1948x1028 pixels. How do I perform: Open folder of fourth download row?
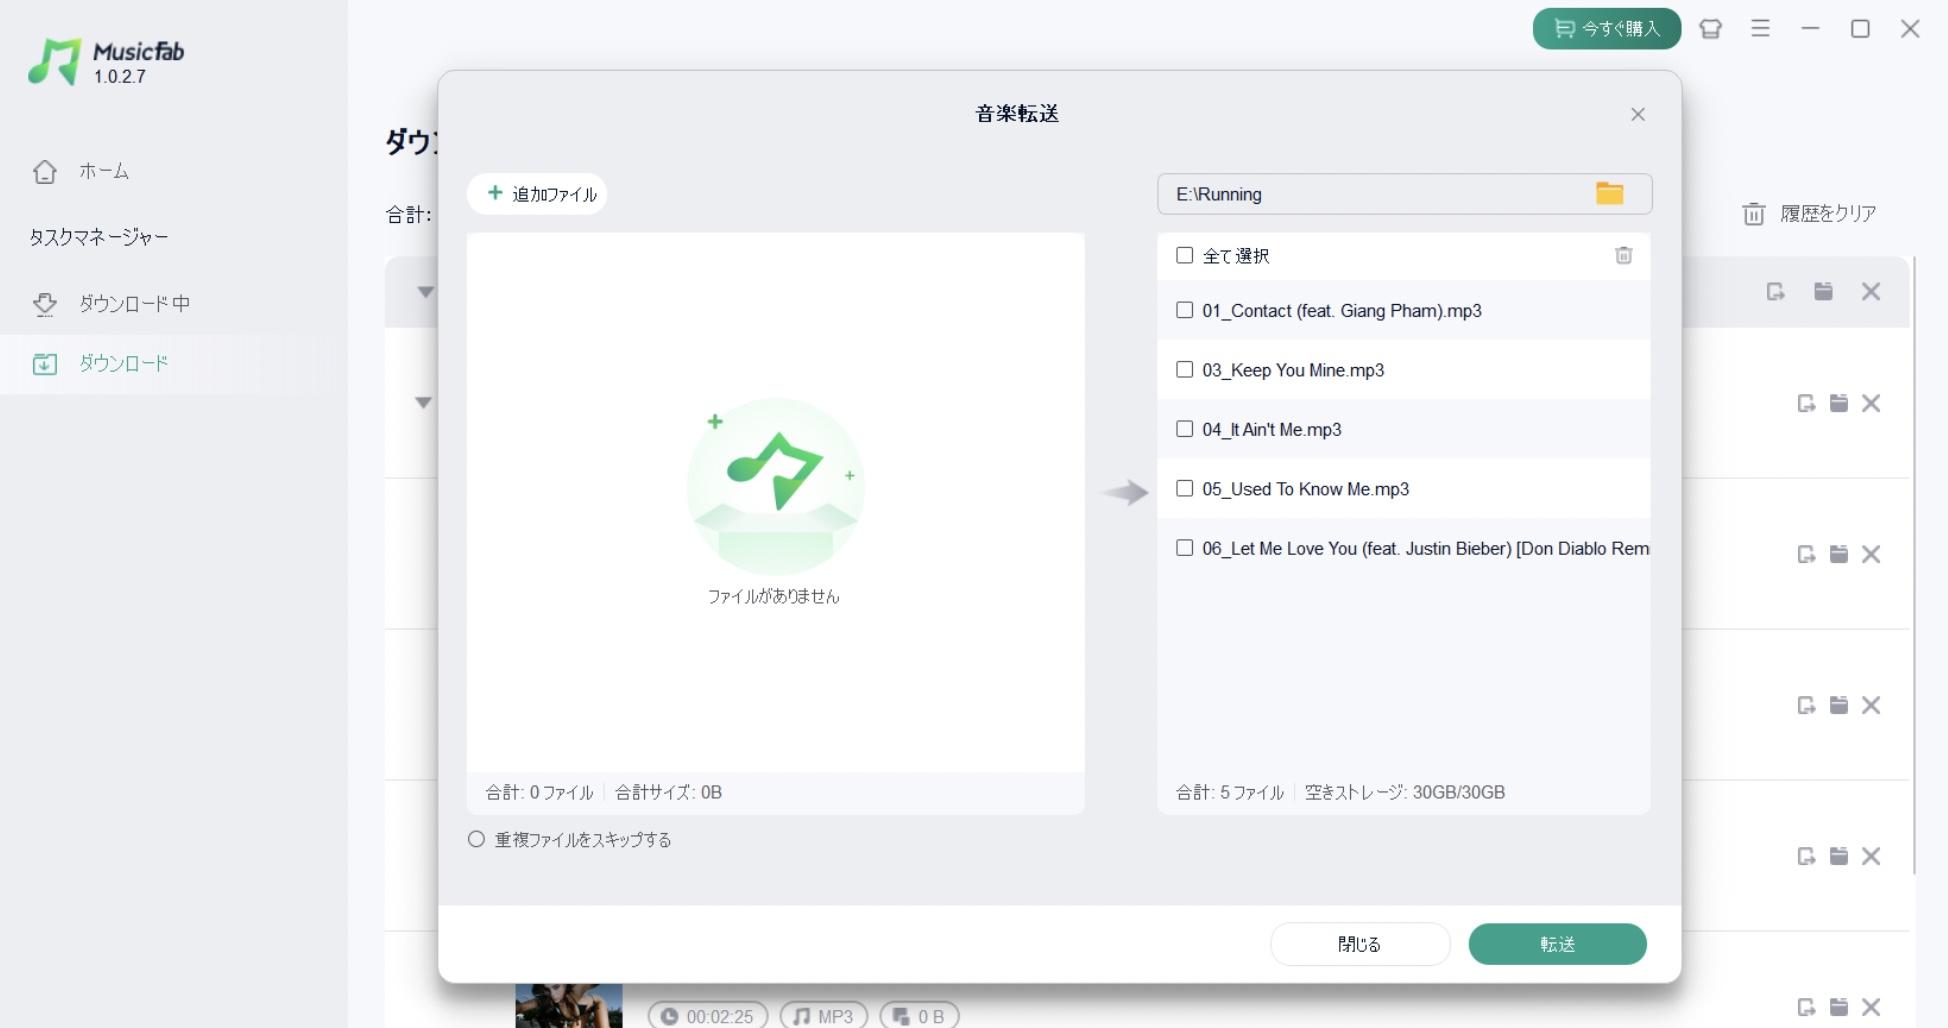tap(1838, 705)
